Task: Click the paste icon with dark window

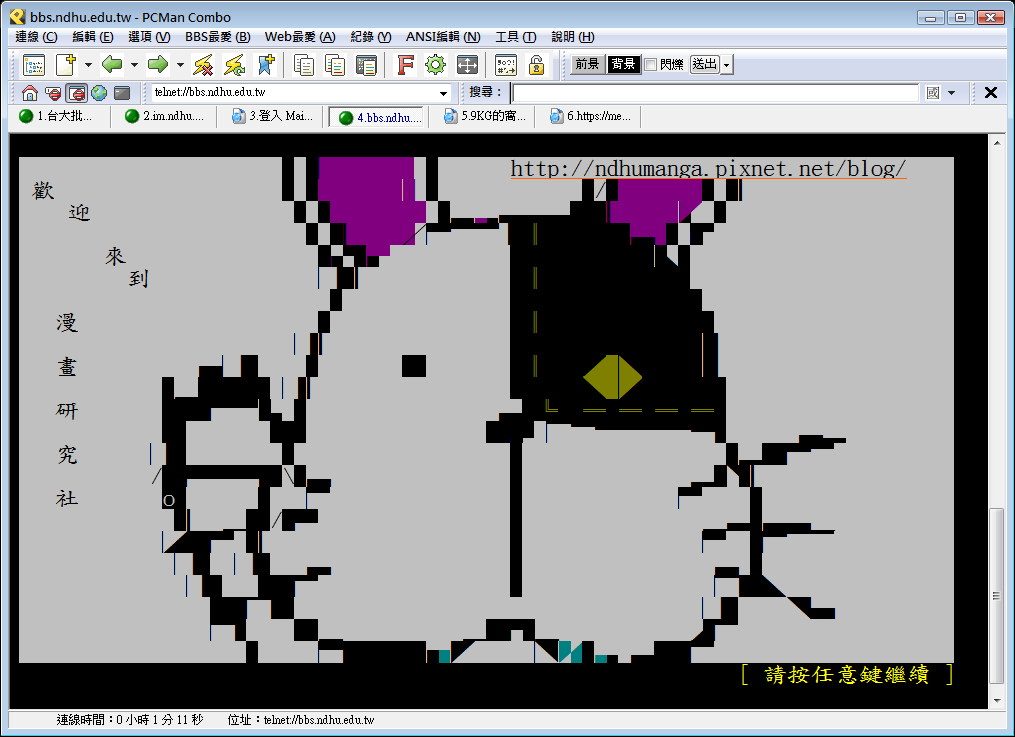Action: click(366, 65)
